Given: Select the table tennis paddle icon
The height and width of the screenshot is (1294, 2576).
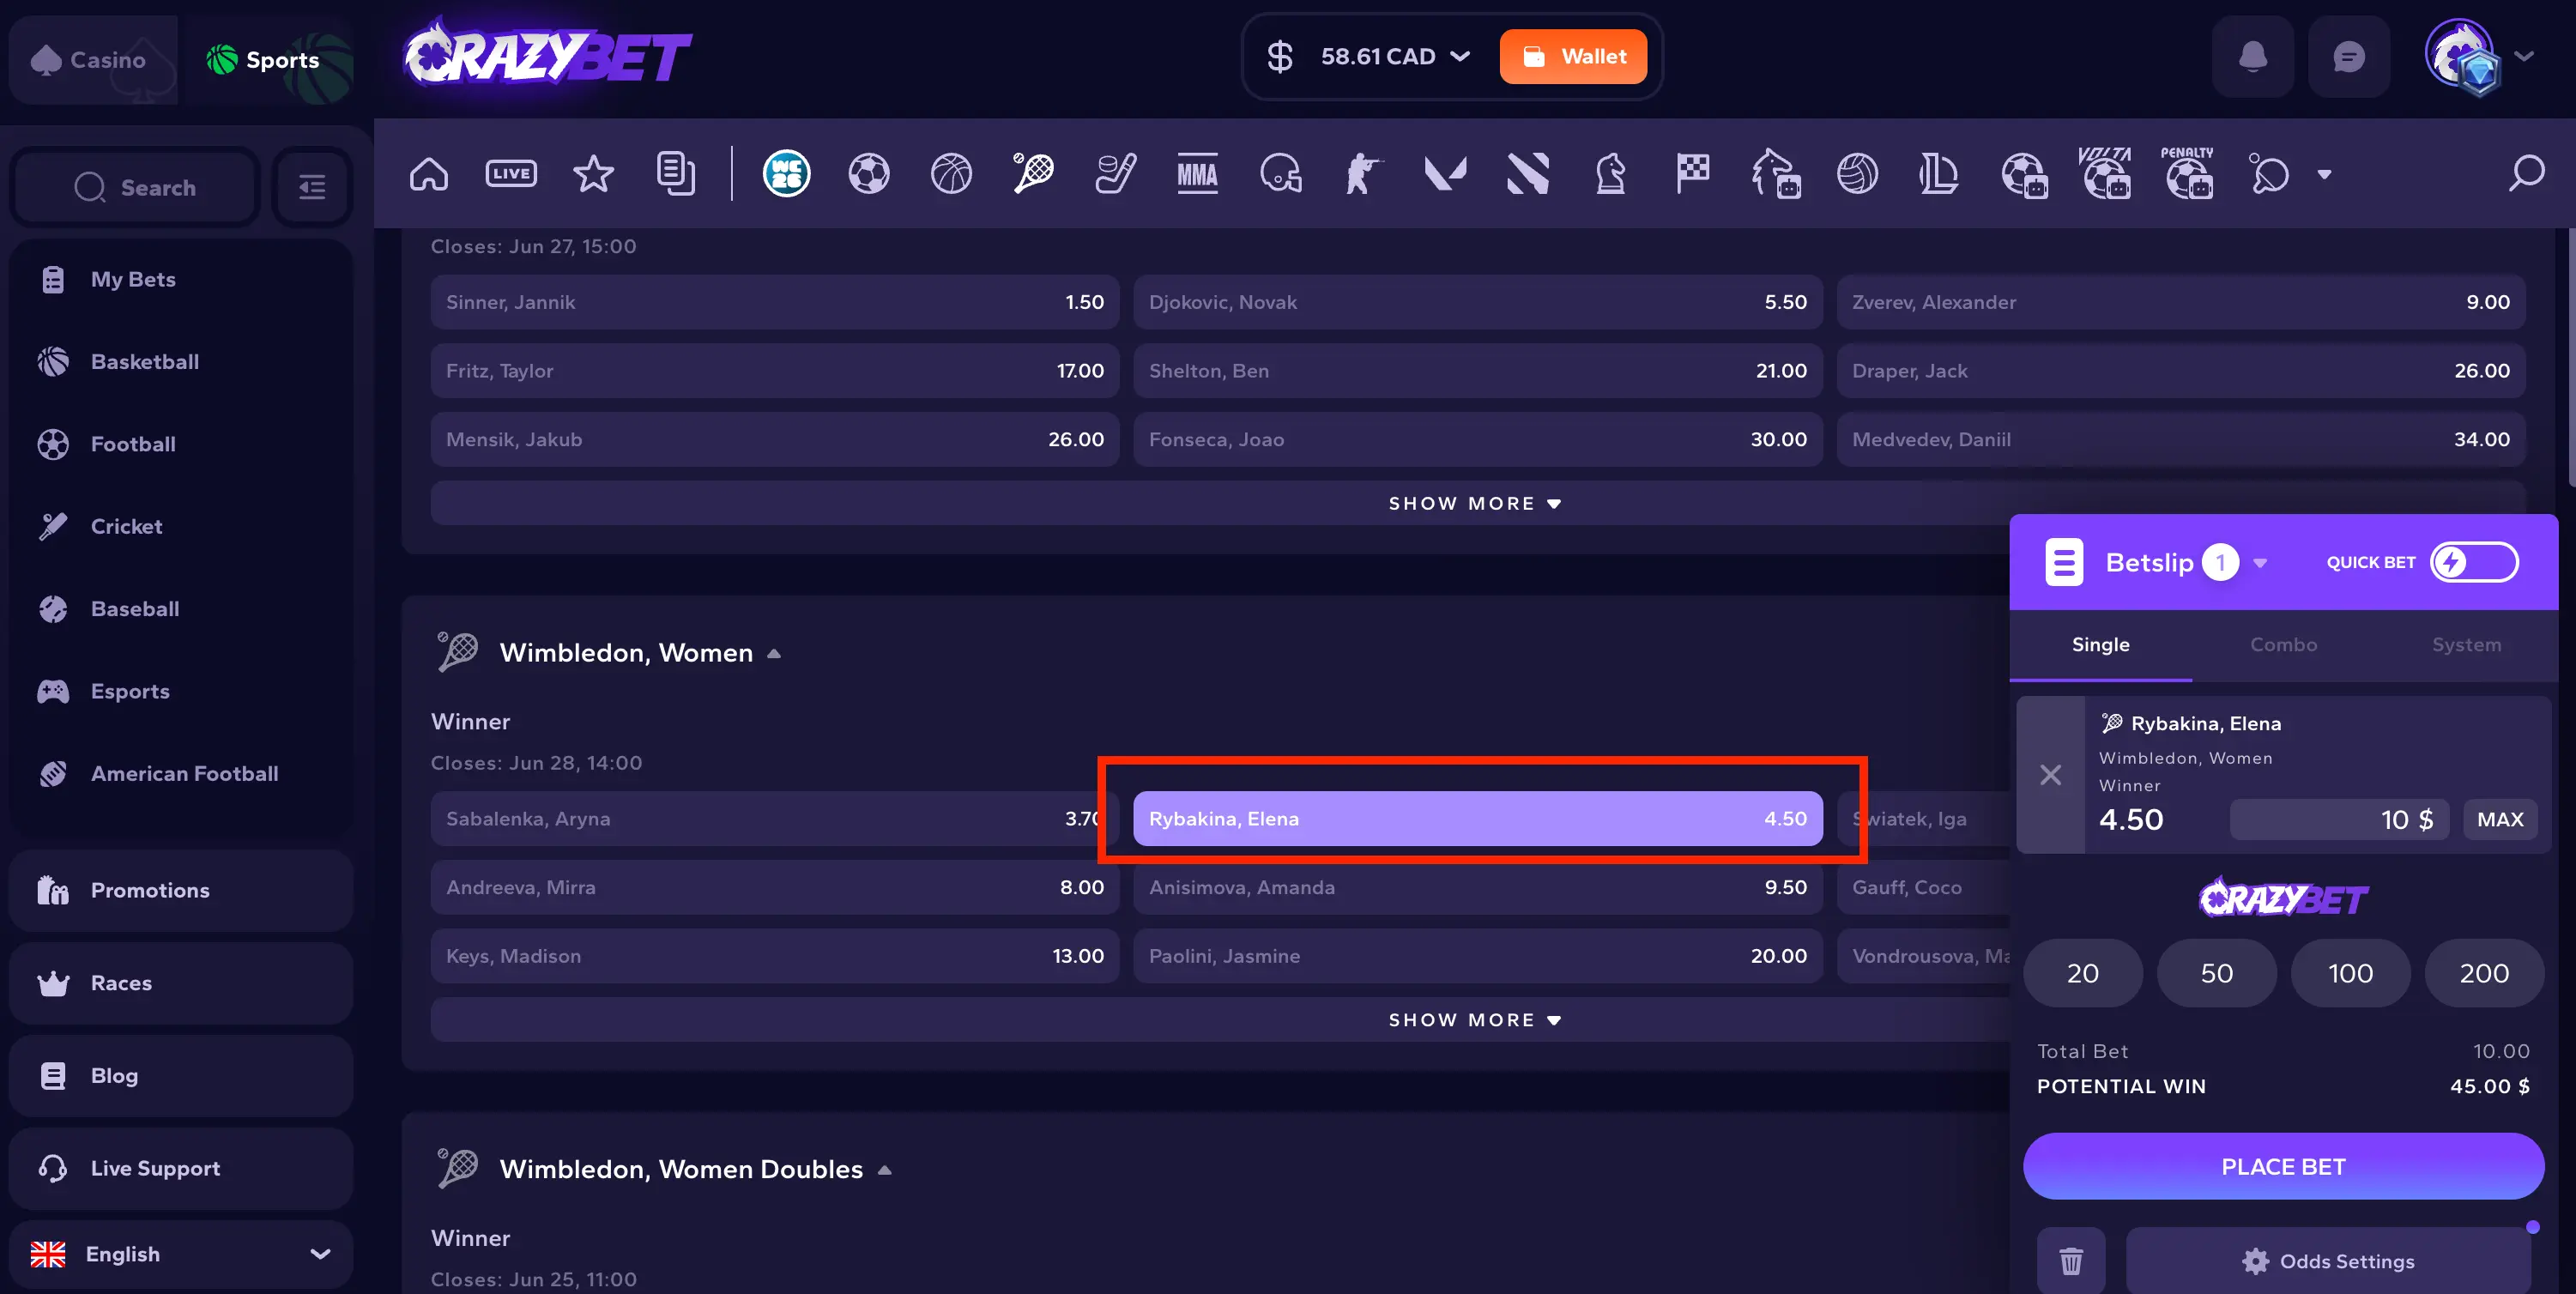Looking at the screenshot, I should [x=2270, y=174].
